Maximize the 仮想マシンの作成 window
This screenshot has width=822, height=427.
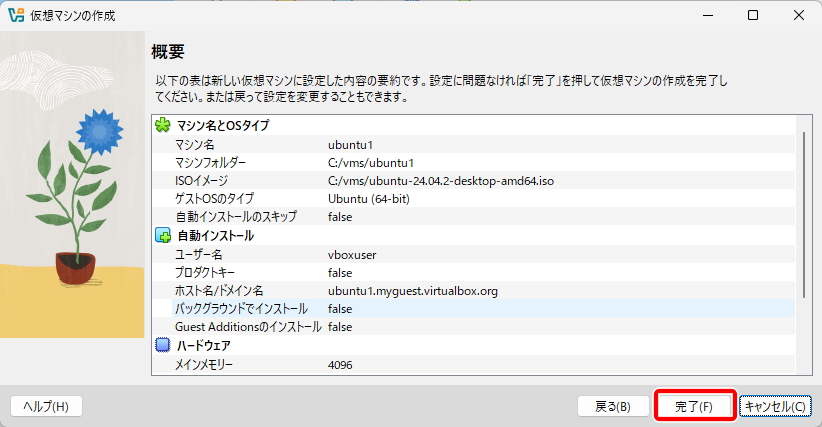point(753,15)
